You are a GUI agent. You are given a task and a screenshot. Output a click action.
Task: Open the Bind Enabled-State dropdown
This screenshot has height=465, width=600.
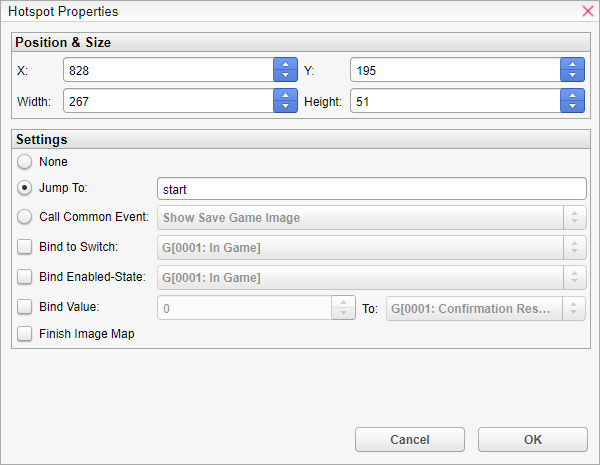coord(370,278)
